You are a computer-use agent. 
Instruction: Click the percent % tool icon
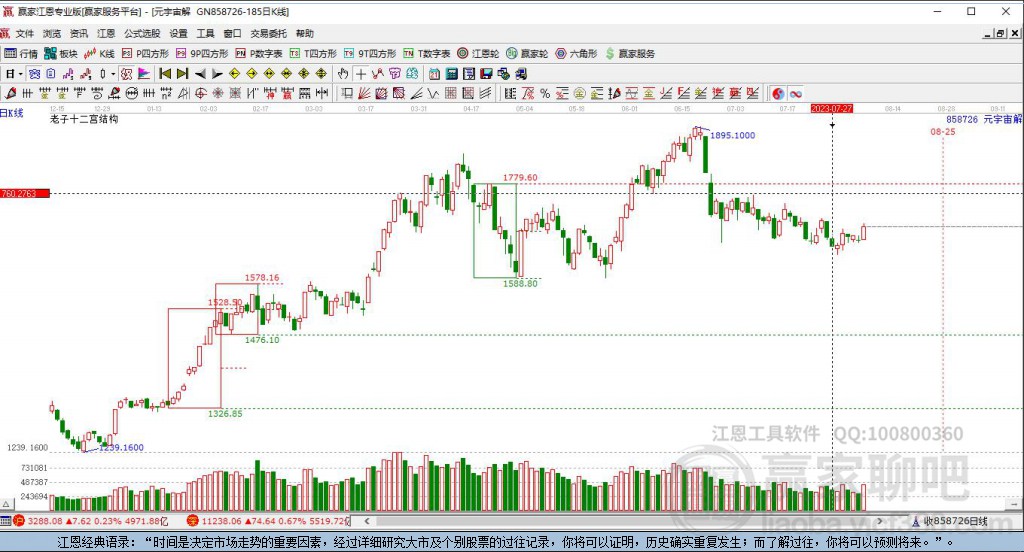545,93
